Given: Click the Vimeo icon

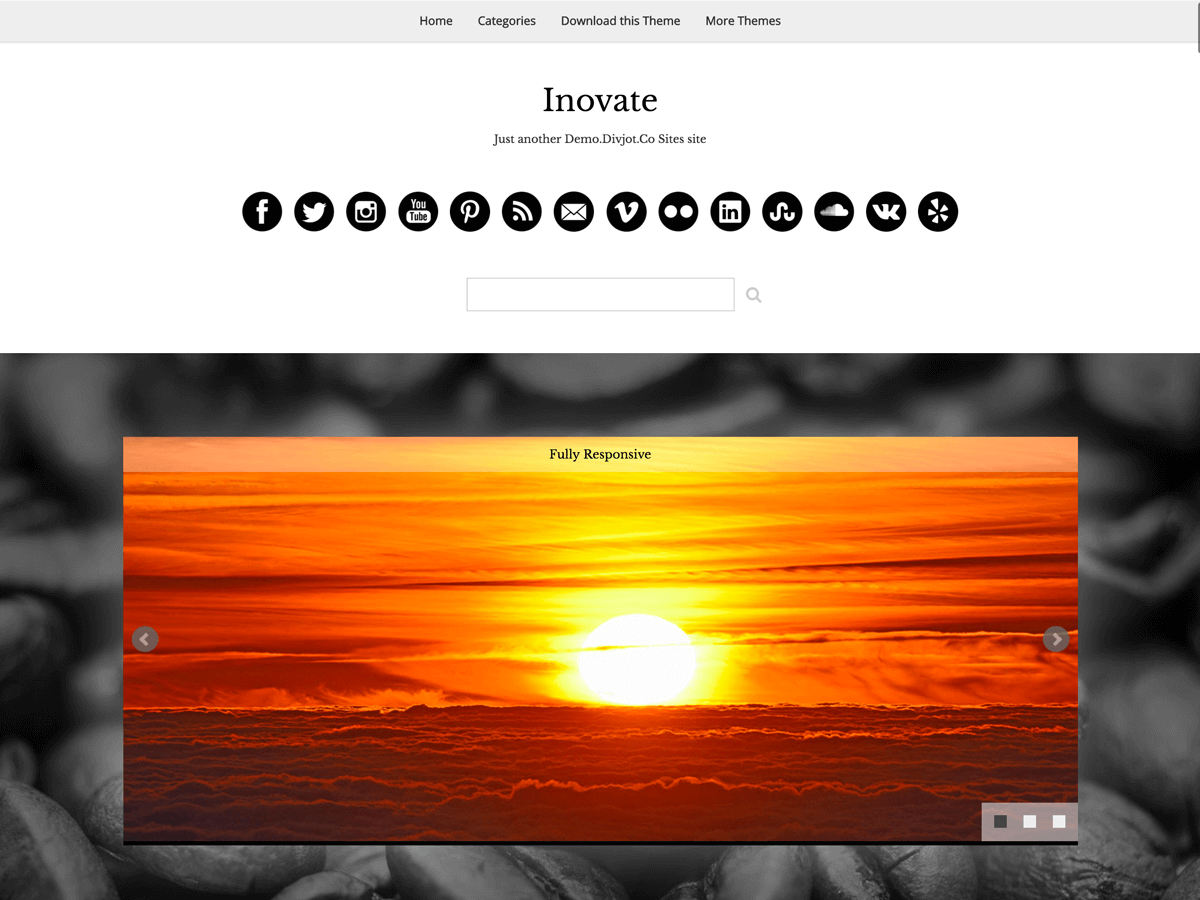Looking at the screenshot, I should [626, 211].
